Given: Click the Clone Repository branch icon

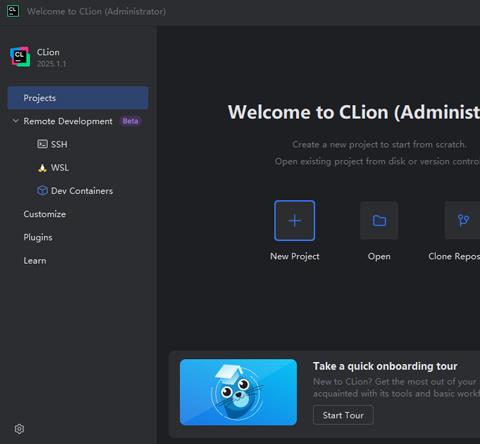Looking at the screenshot, I should [x=463, y=221].
